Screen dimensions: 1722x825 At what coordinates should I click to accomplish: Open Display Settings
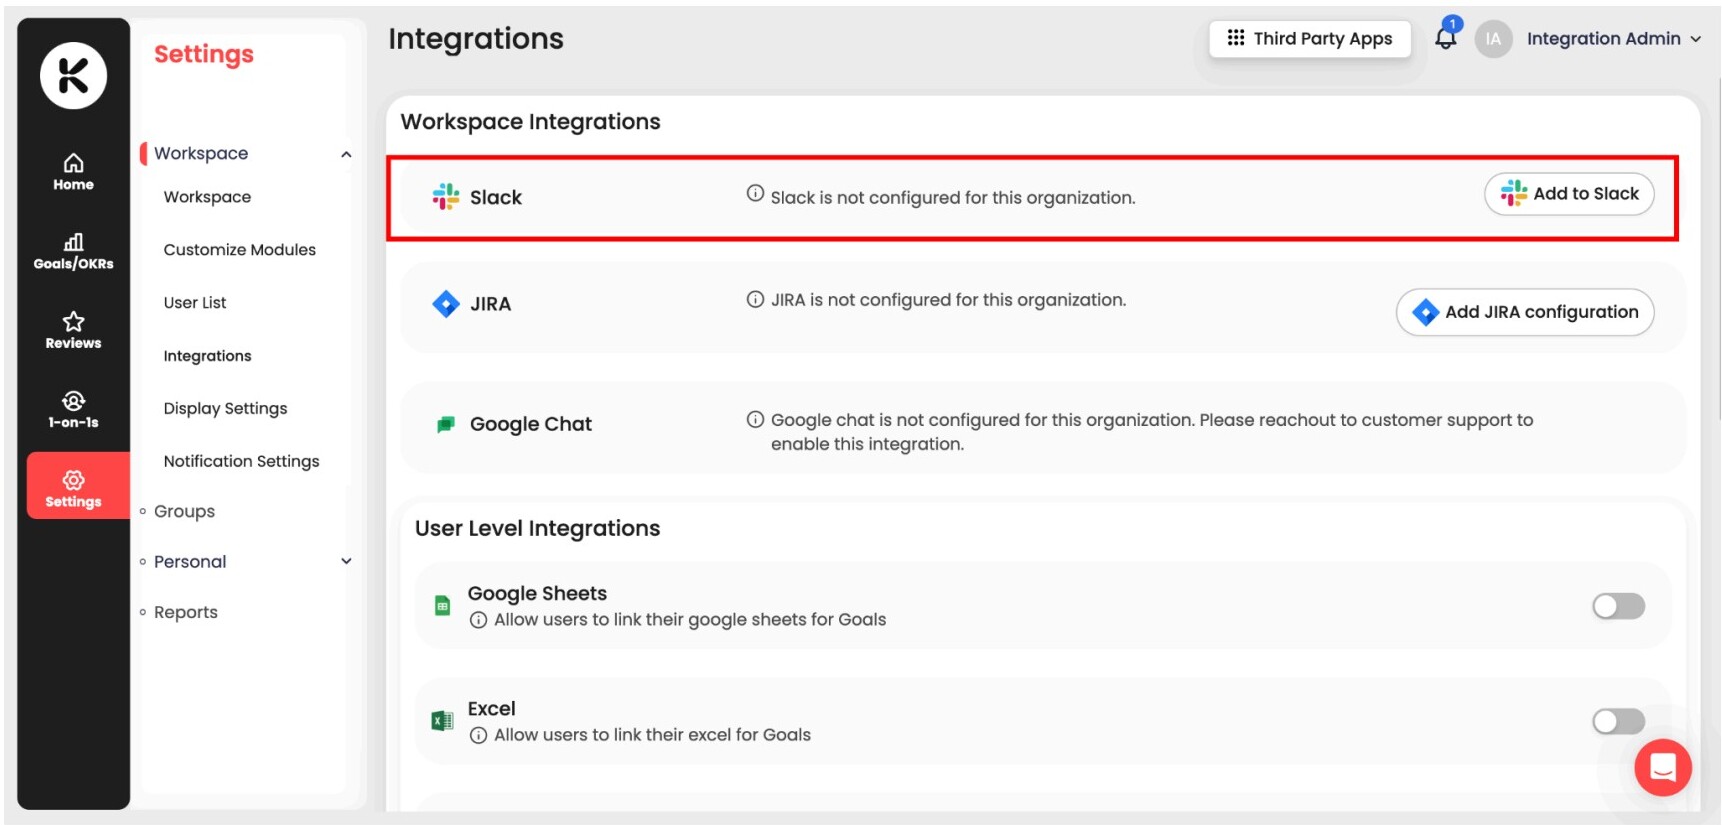[225, 408]
